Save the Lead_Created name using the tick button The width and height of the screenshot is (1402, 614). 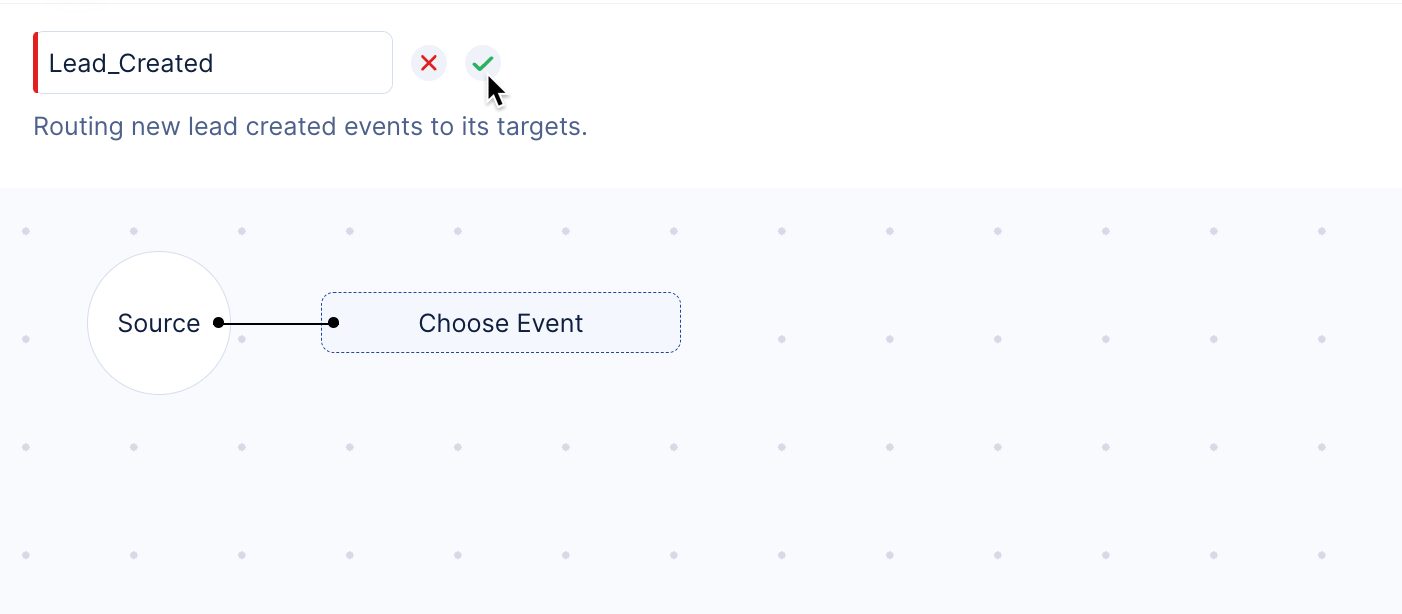click(483, 63)
